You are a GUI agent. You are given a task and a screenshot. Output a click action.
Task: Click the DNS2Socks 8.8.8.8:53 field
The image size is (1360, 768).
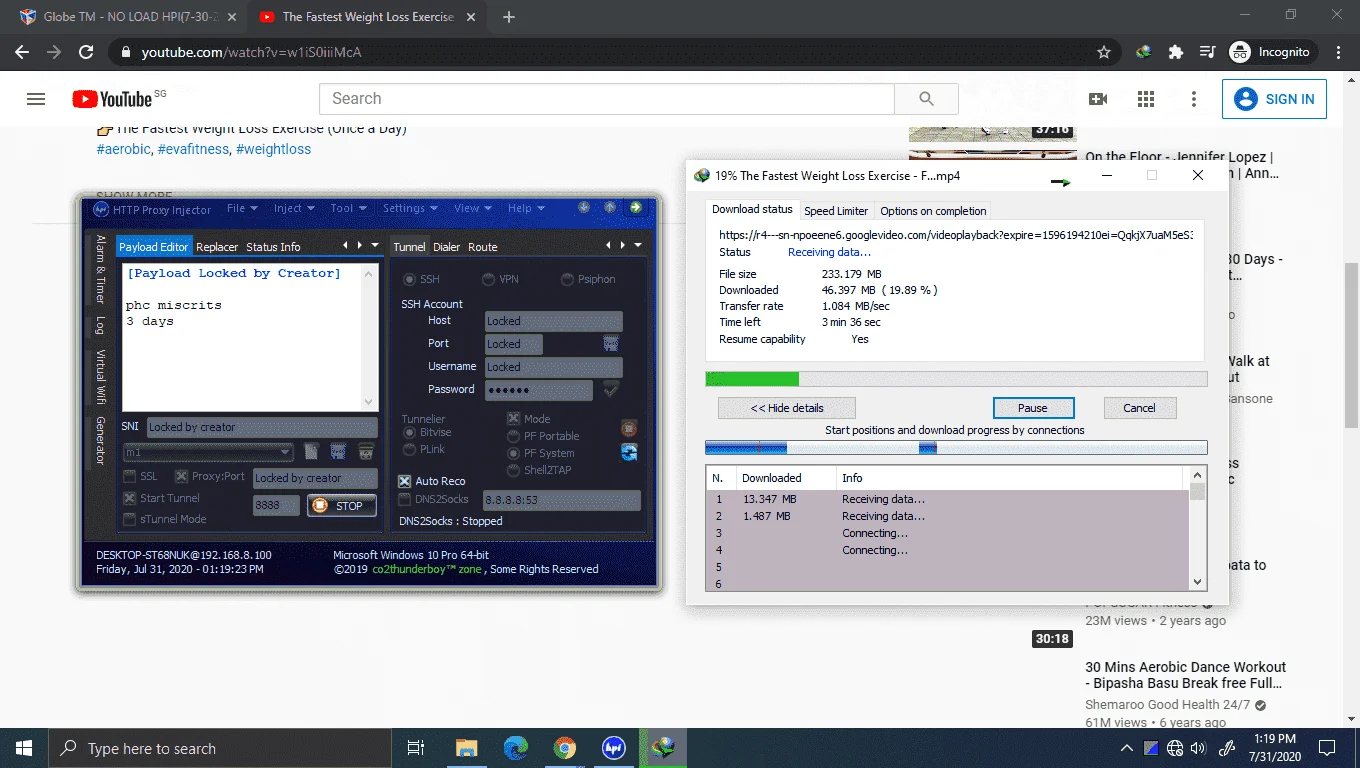(x=561, y=500)
